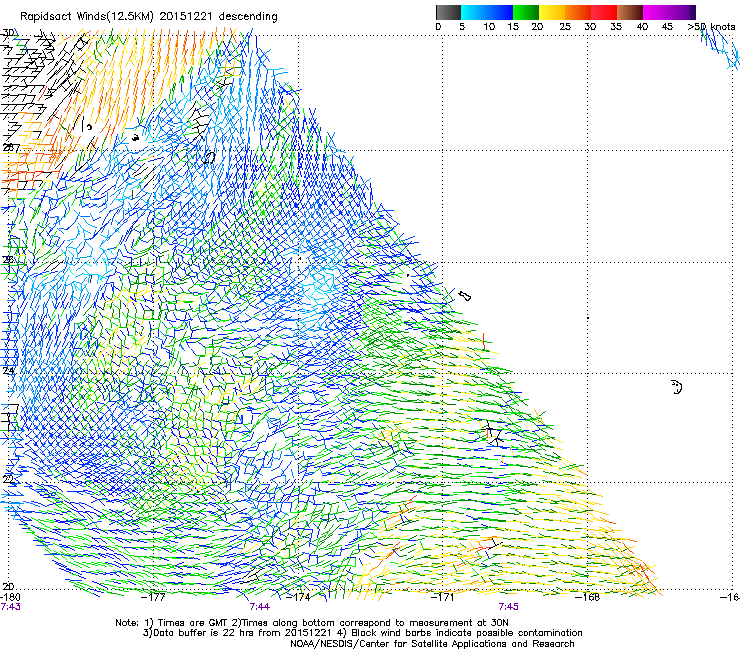Screen dimensions: 740x650
Task: Click the "-171" longitude axis label
Action: pyautogui.click(x=442, y=597)
